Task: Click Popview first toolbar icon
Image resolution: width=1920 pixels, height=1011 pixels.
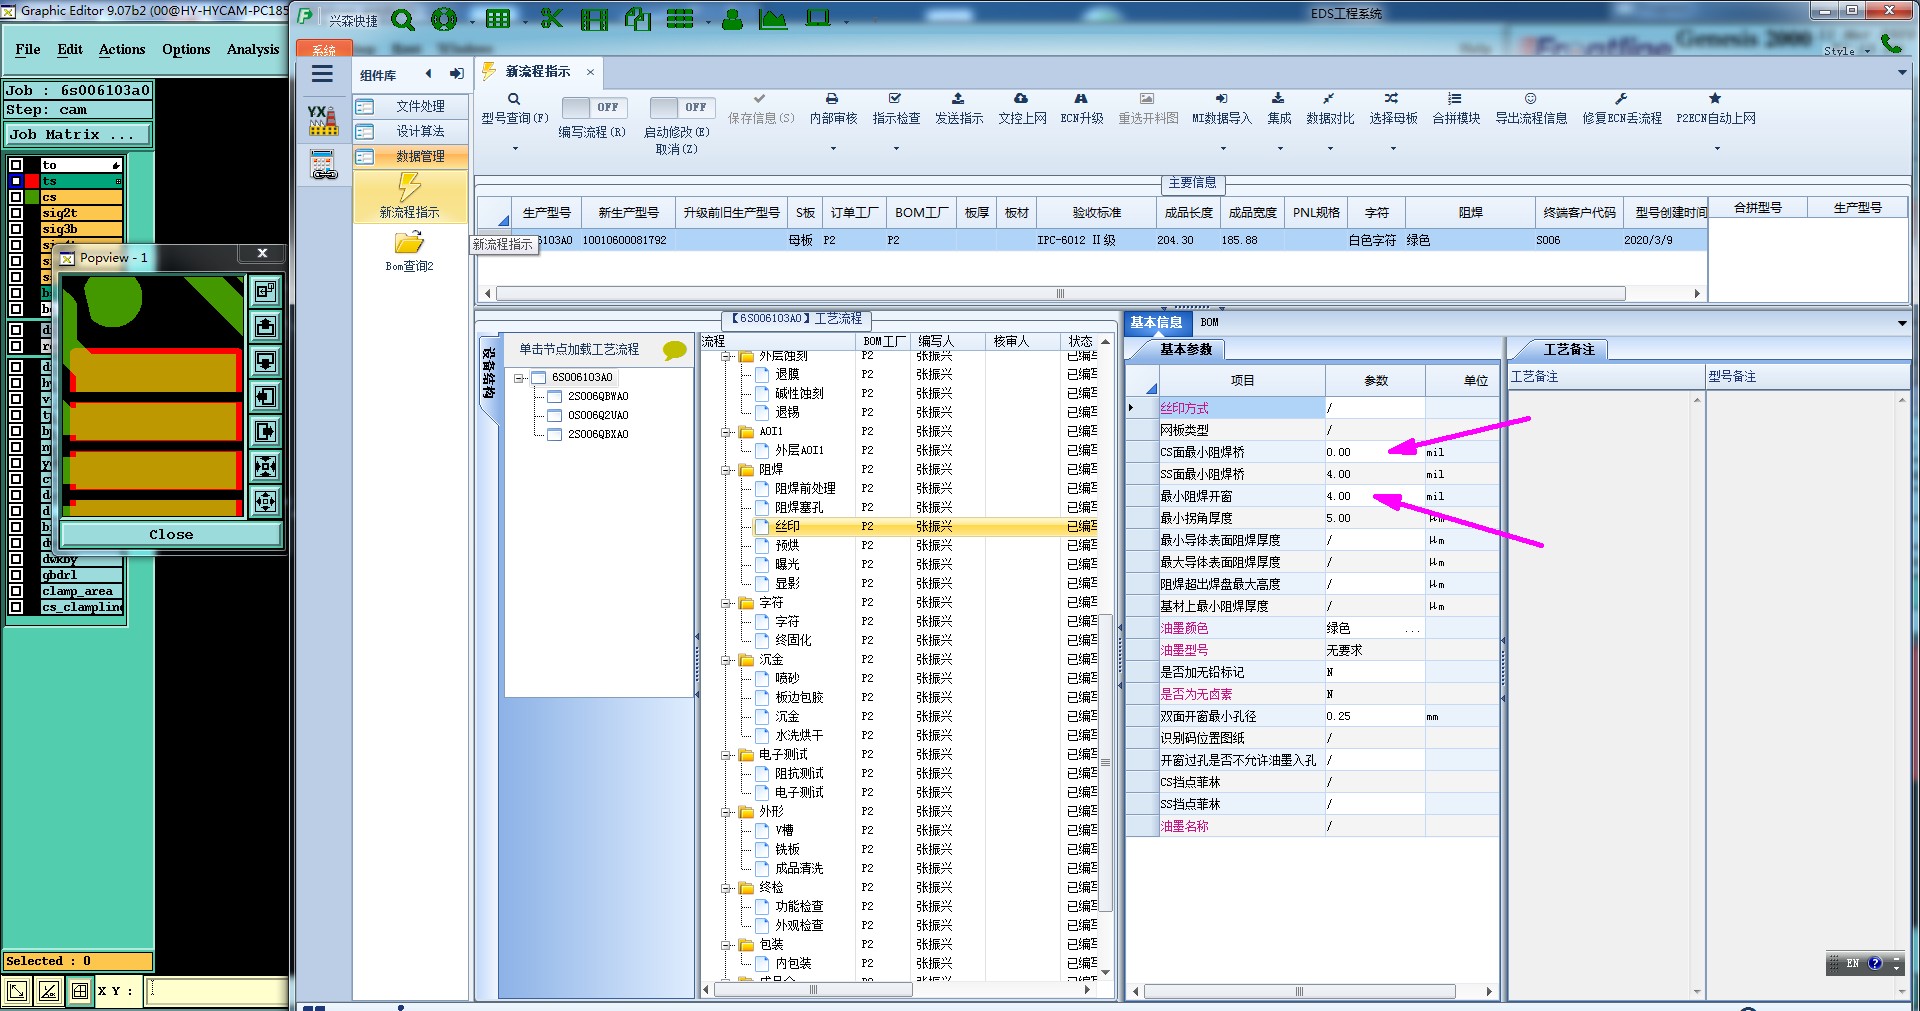Action: [265, 291]
